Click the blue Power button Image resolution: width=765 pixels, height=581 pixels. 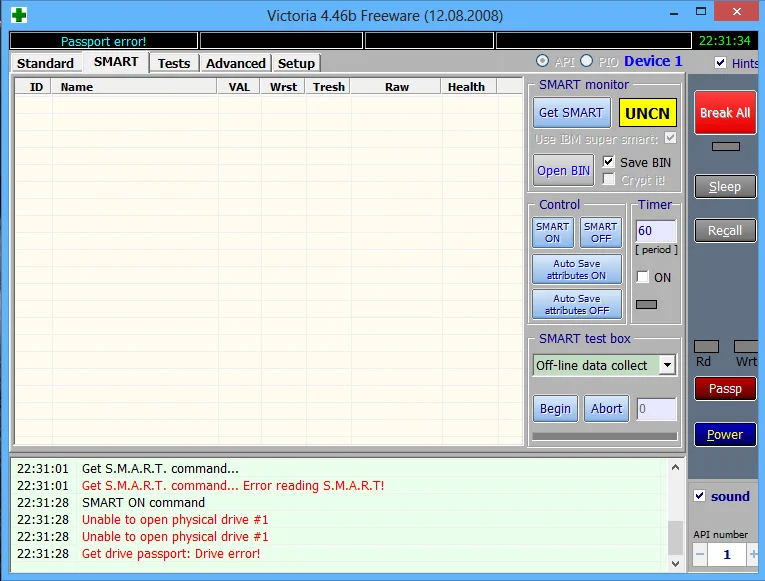point(725,435)
